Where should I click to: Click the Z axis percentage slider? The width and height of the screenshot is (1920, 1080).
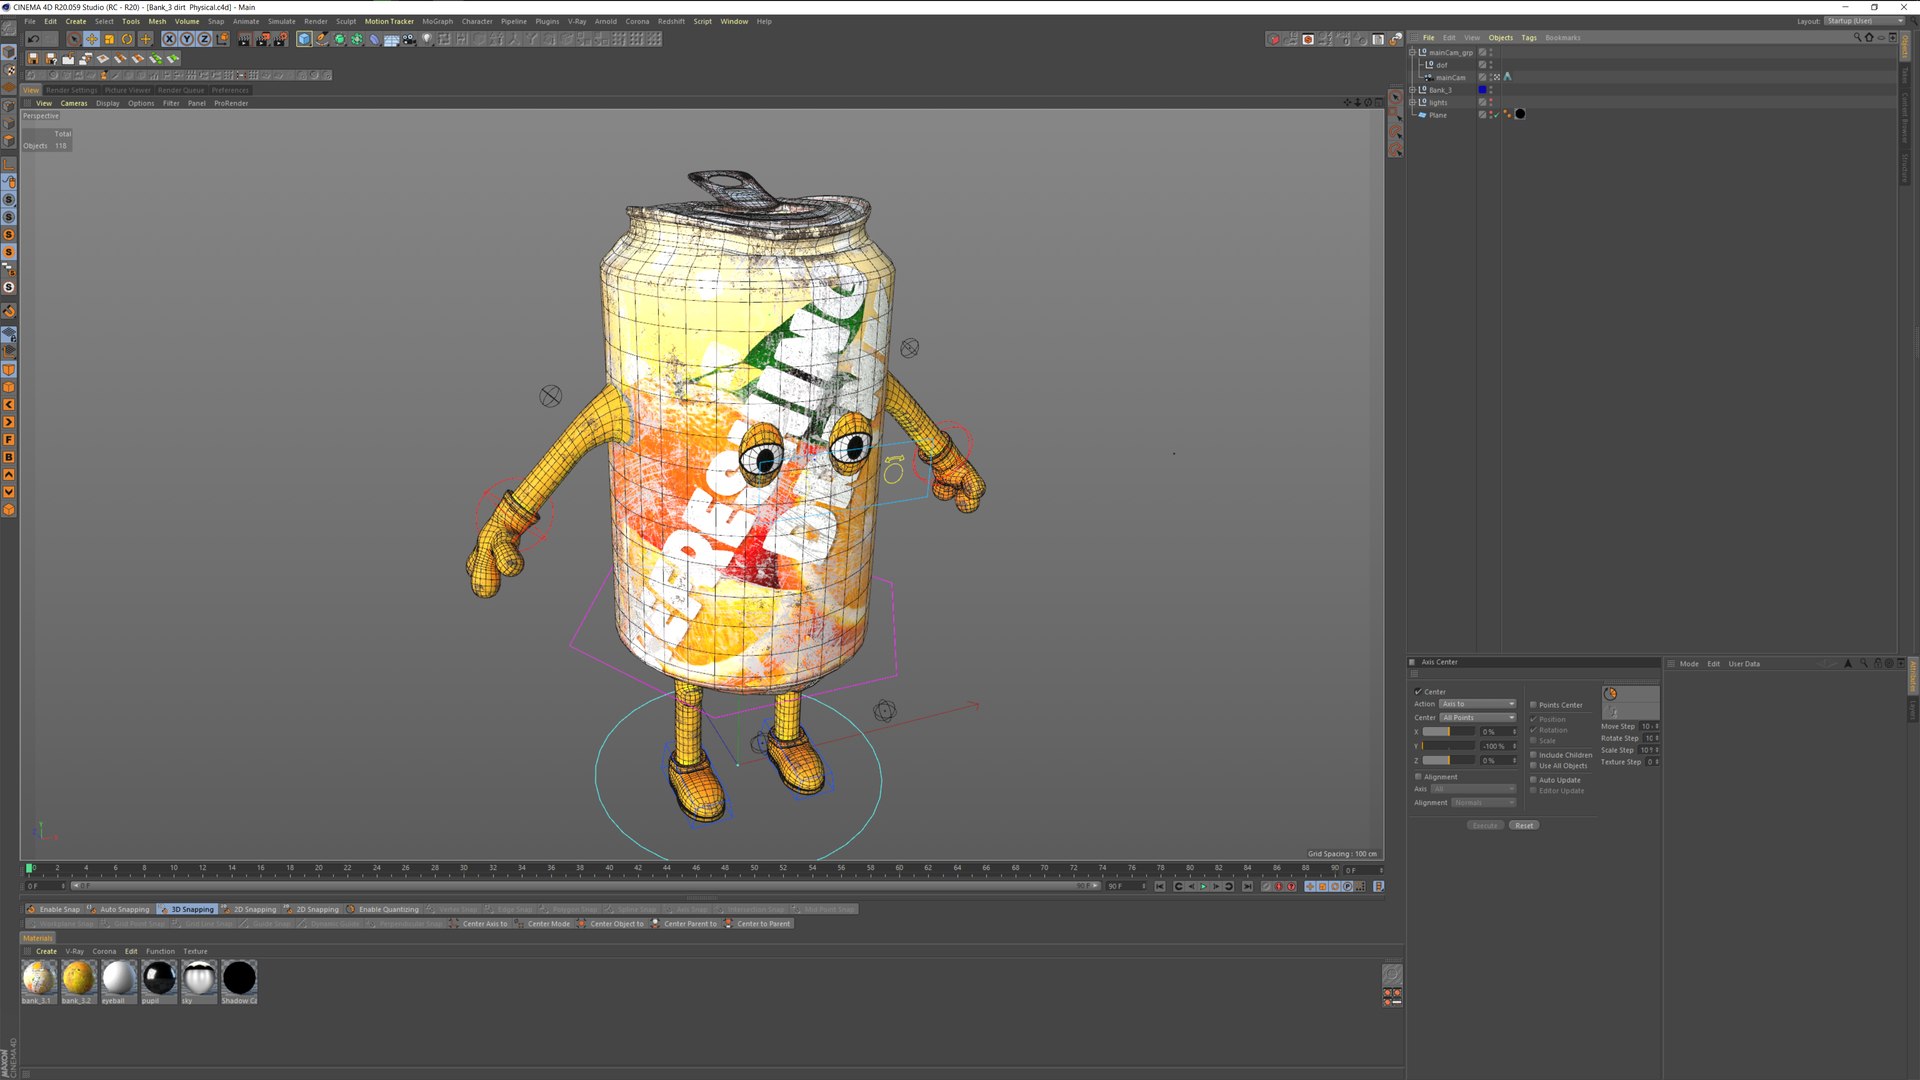[1449, 761]
